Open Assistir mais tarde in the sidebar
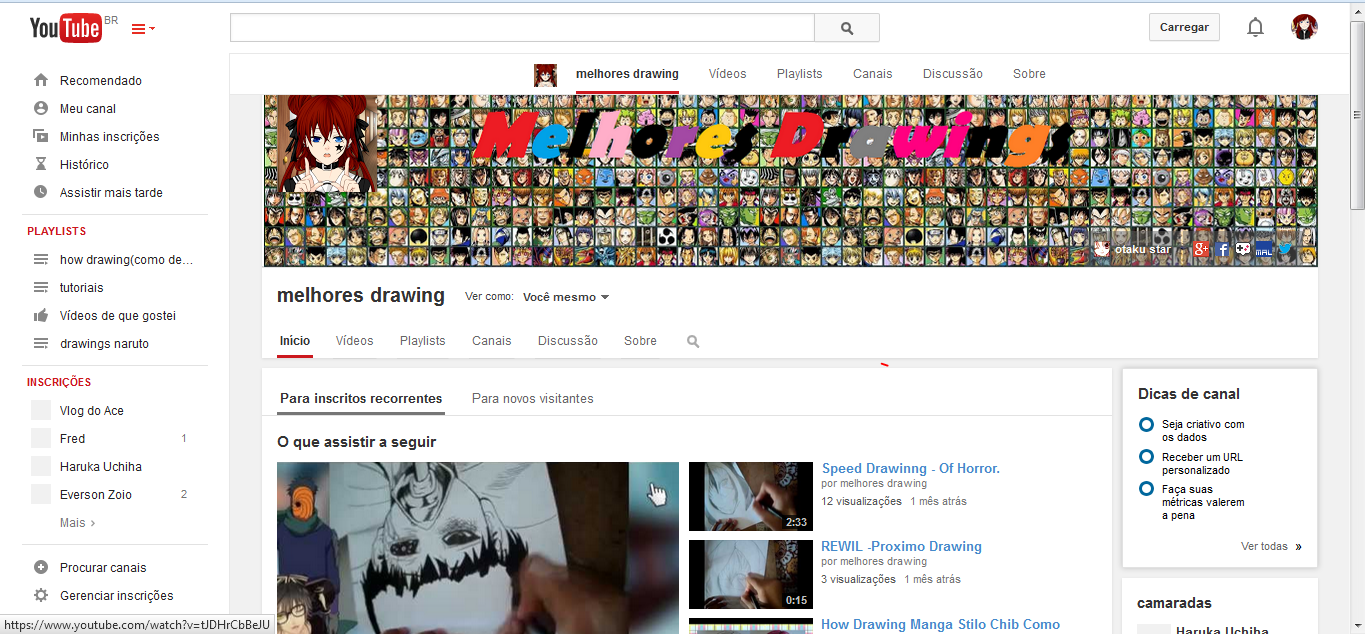Screen dimensions: 1365x634 pos(111,193)
